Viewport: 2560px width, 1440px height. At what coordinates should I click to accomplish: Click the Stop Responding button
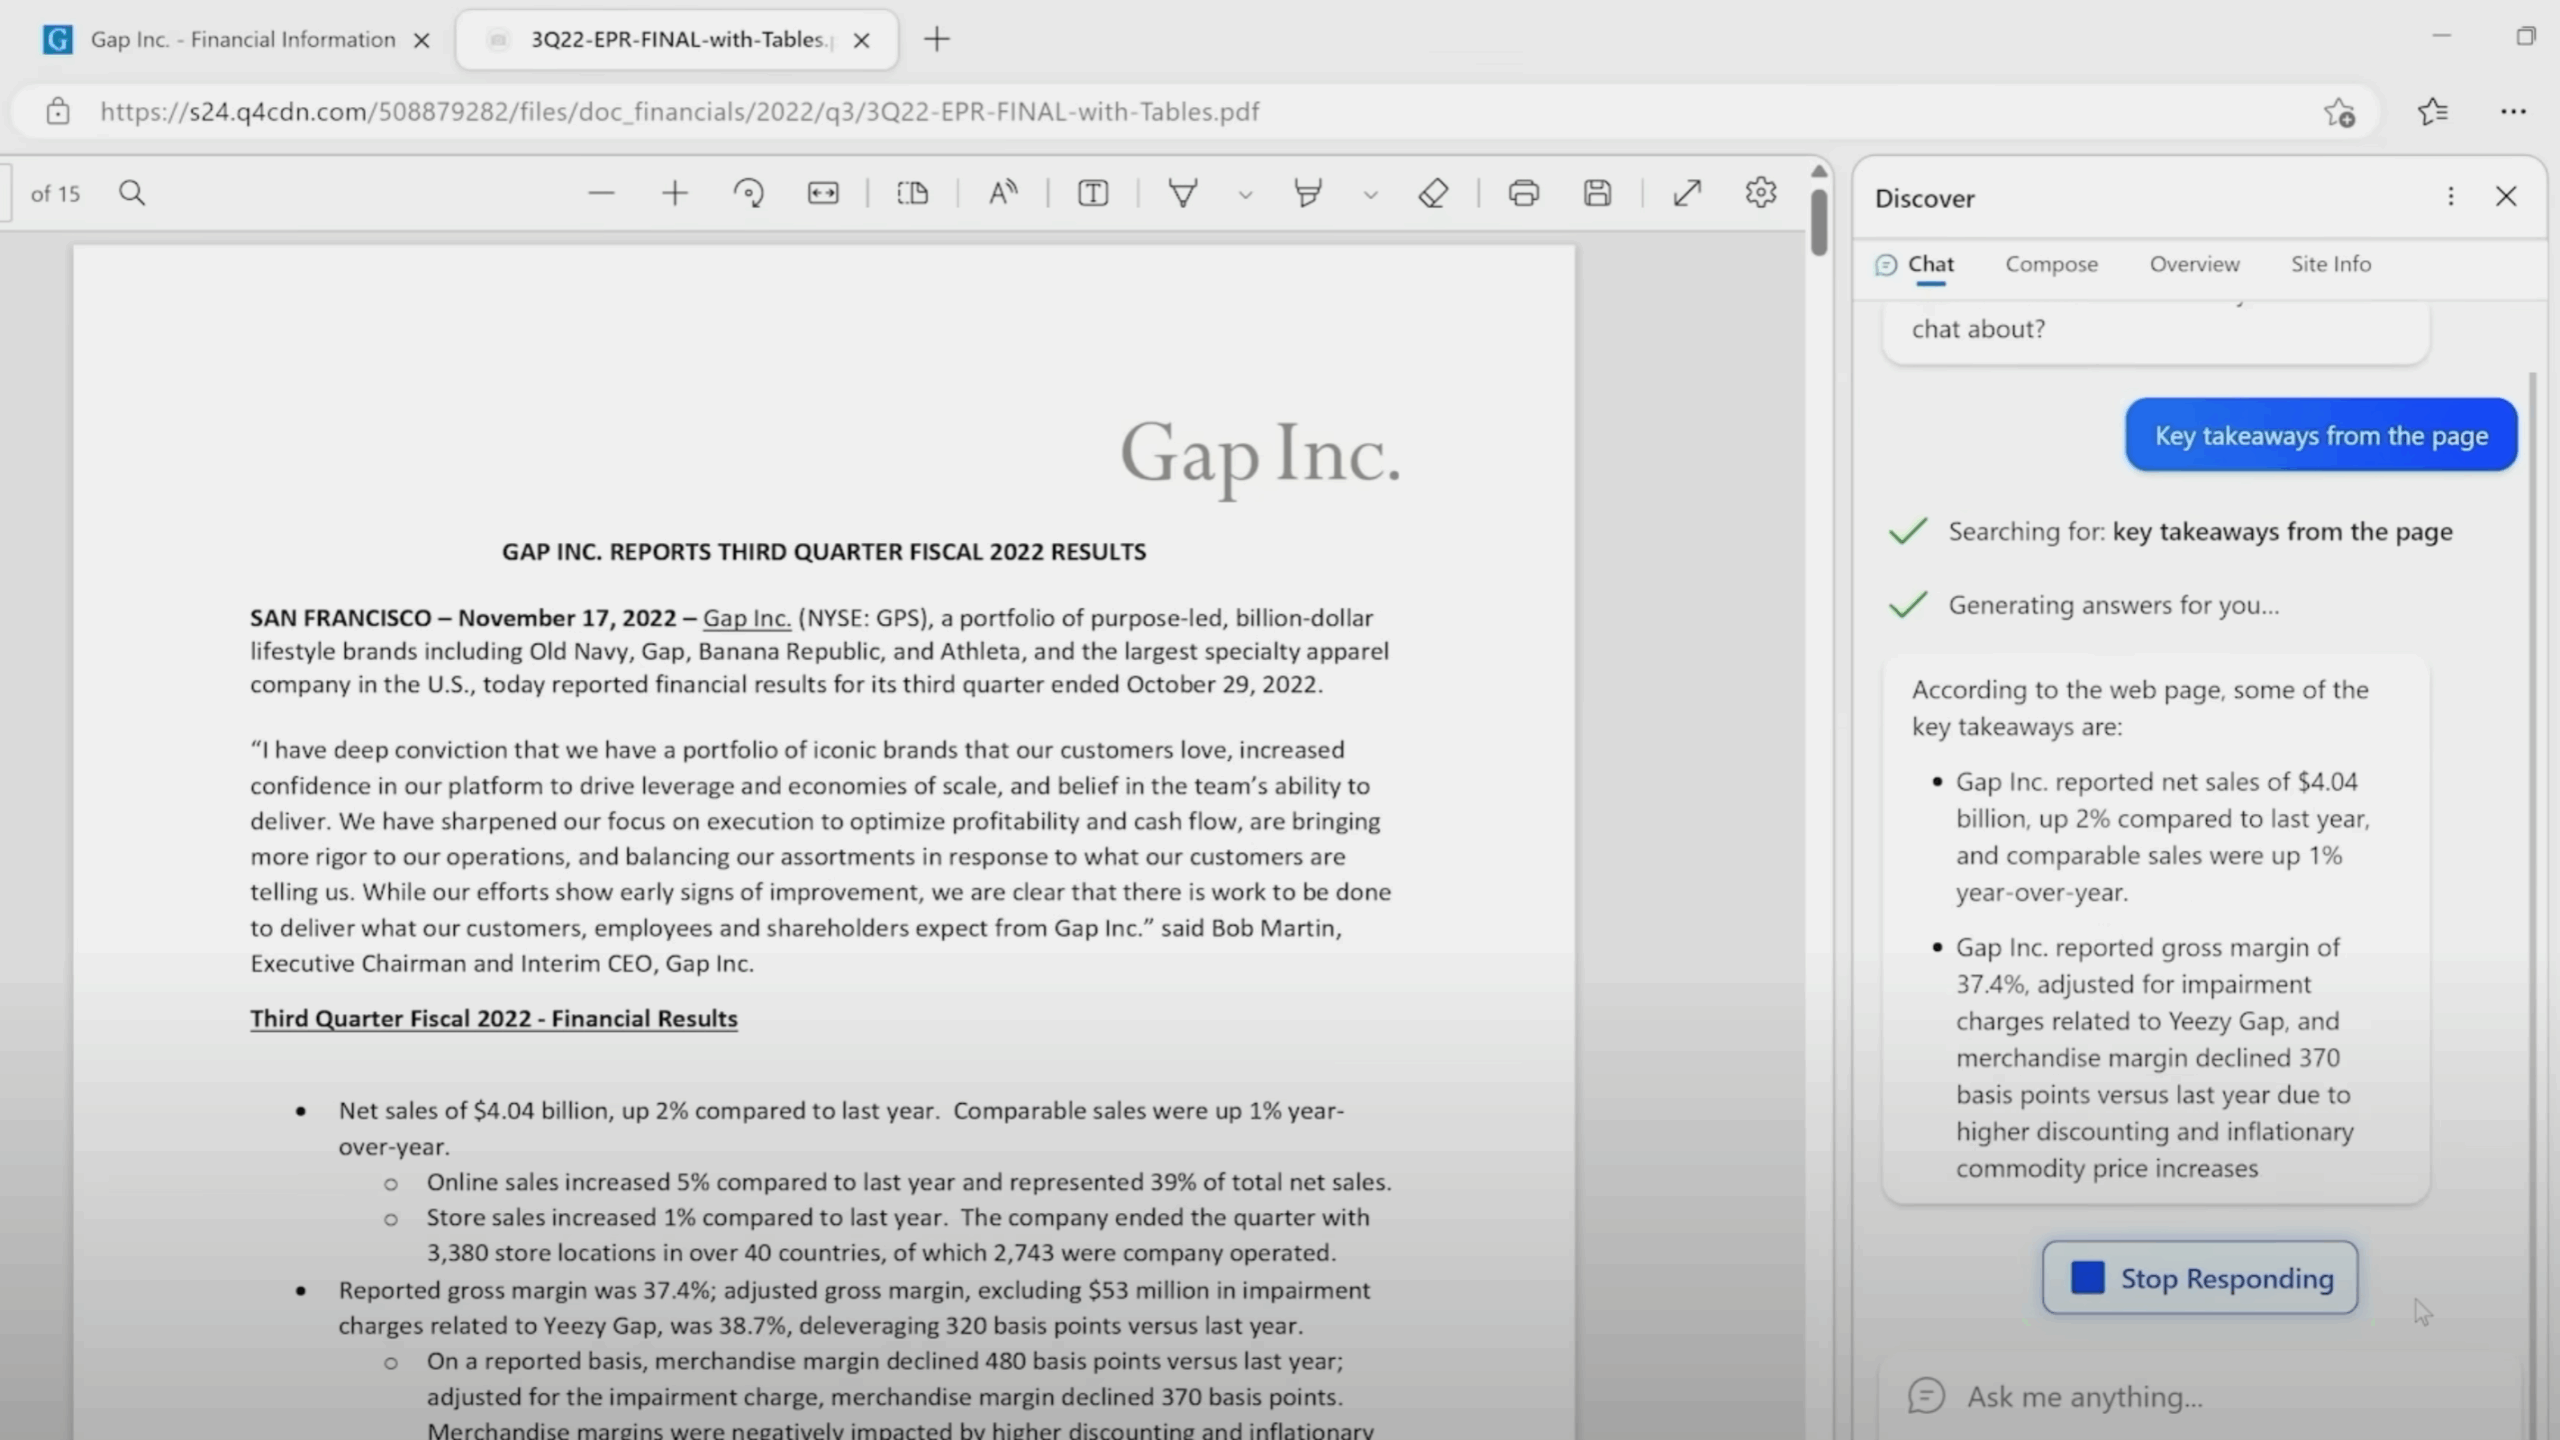click(2200, 1278)
